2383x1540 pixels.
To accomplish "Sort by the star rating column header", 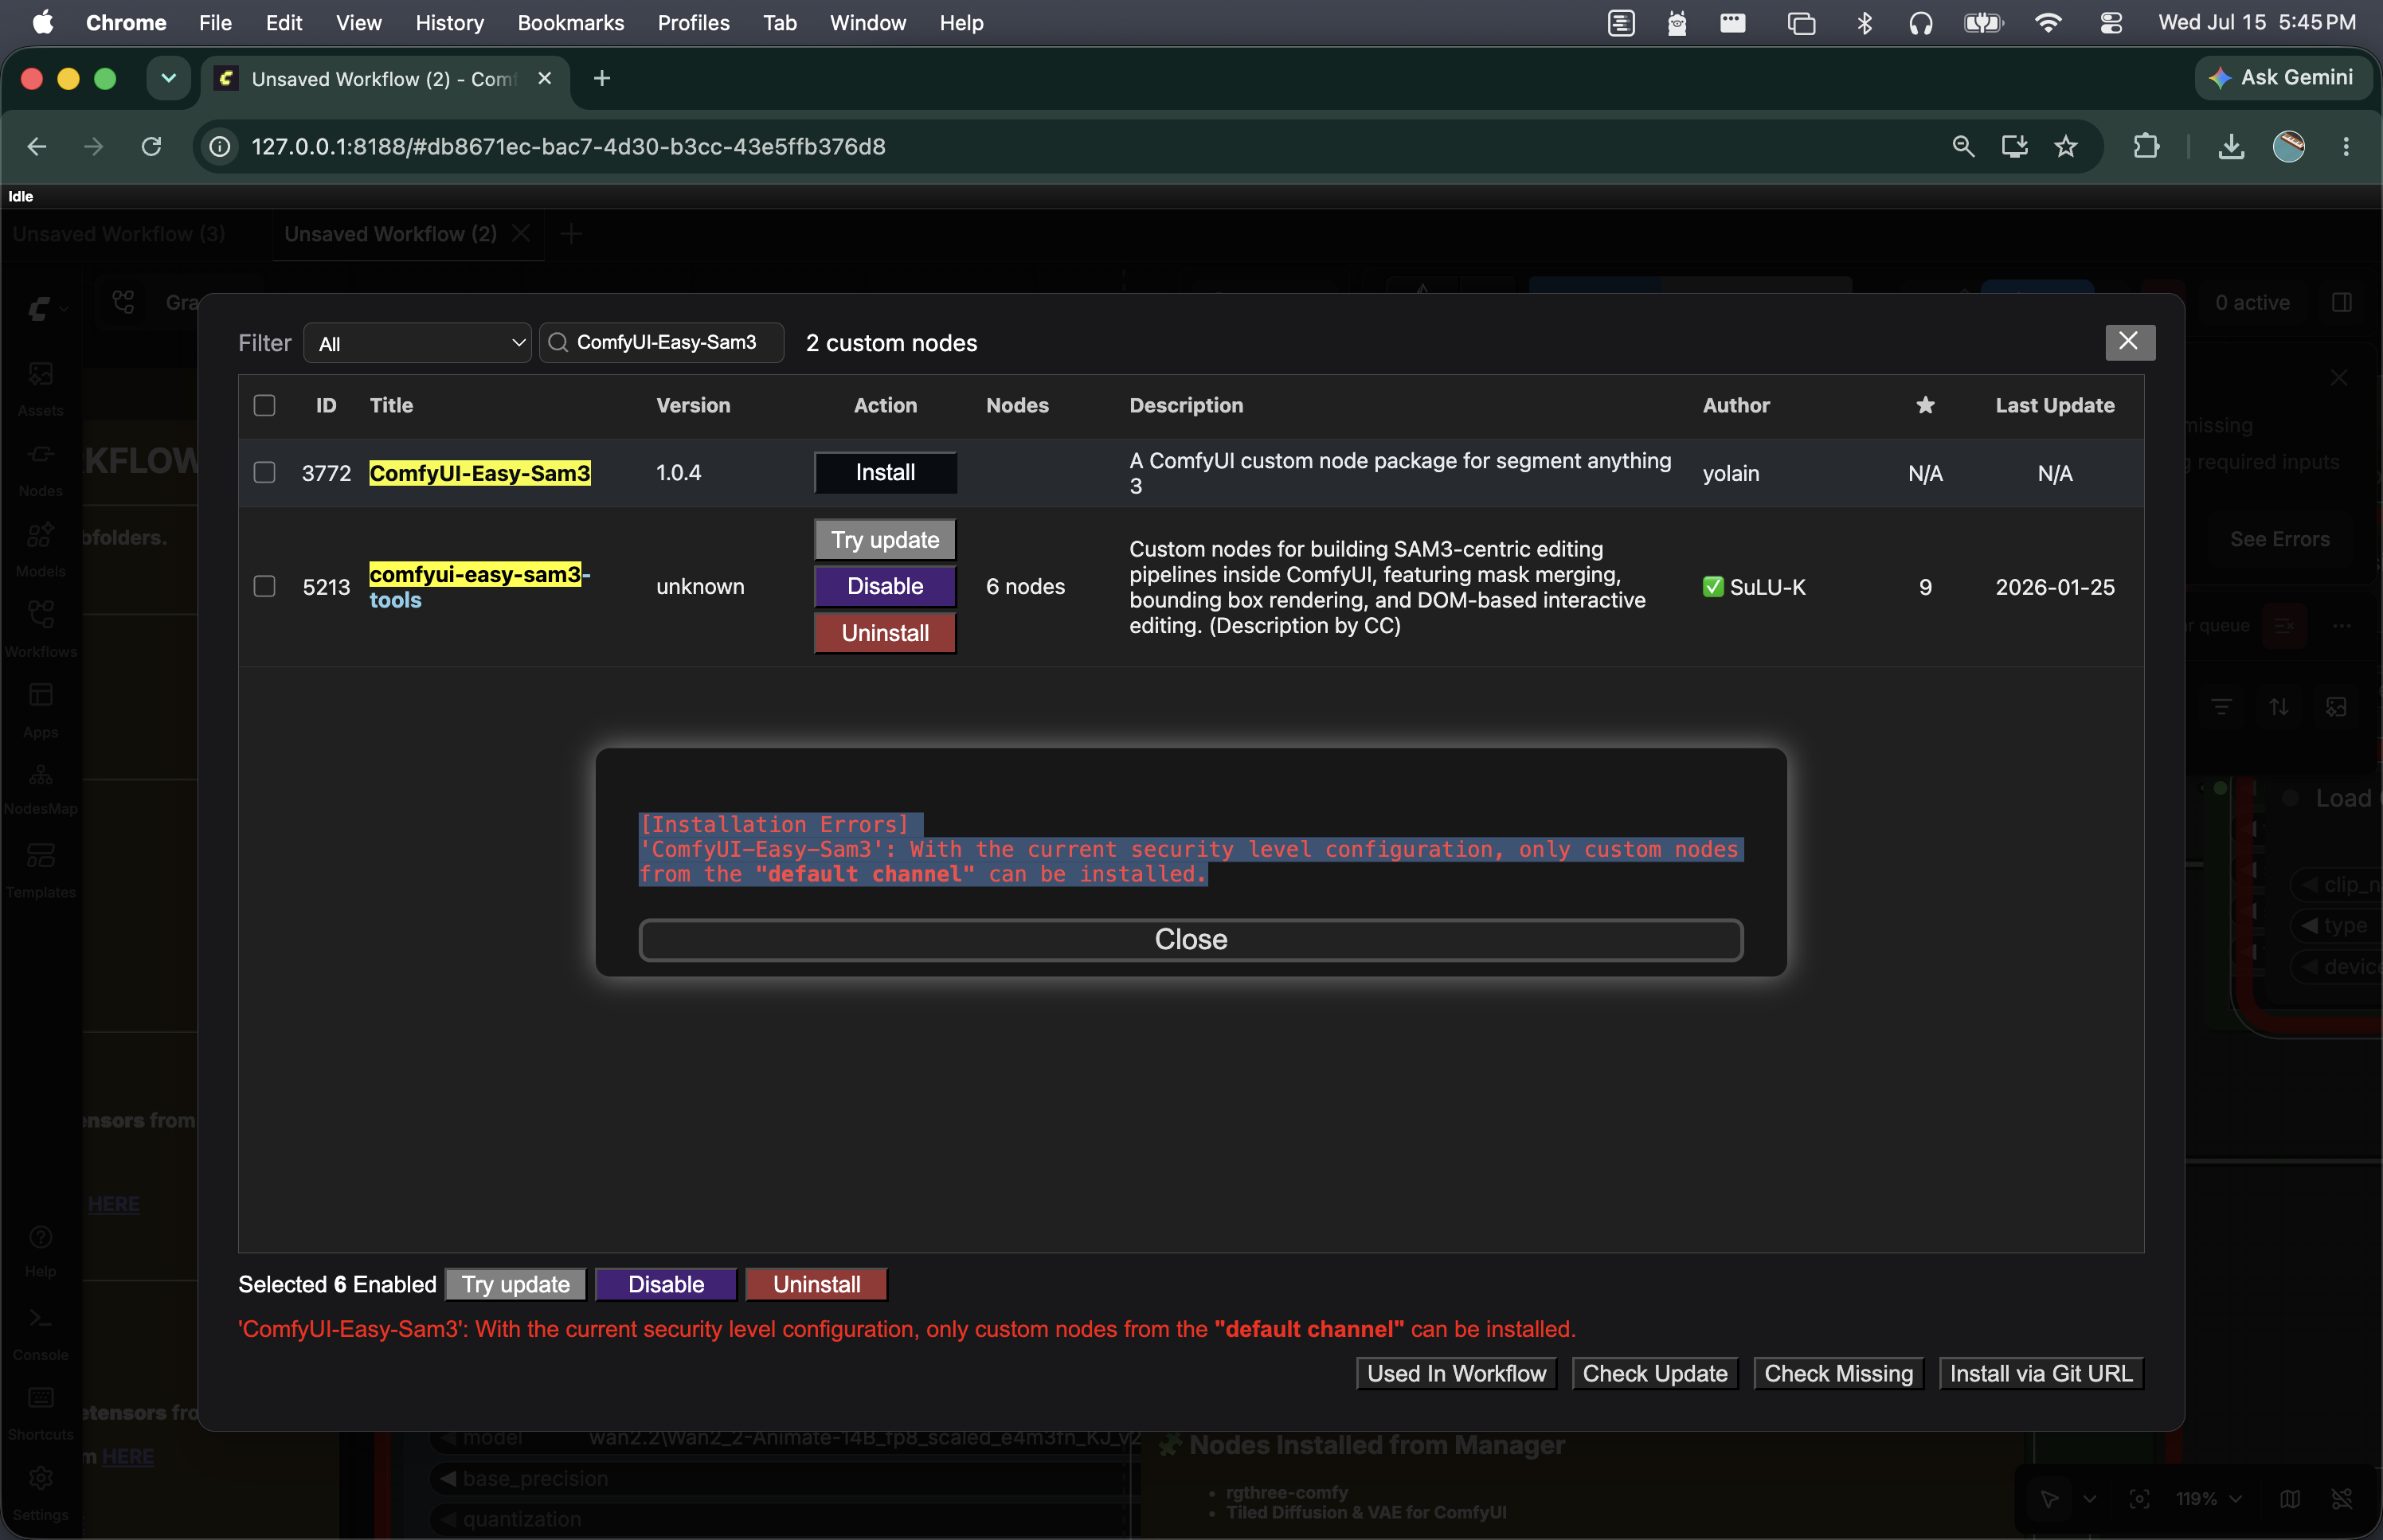I will coord(1925,405).
